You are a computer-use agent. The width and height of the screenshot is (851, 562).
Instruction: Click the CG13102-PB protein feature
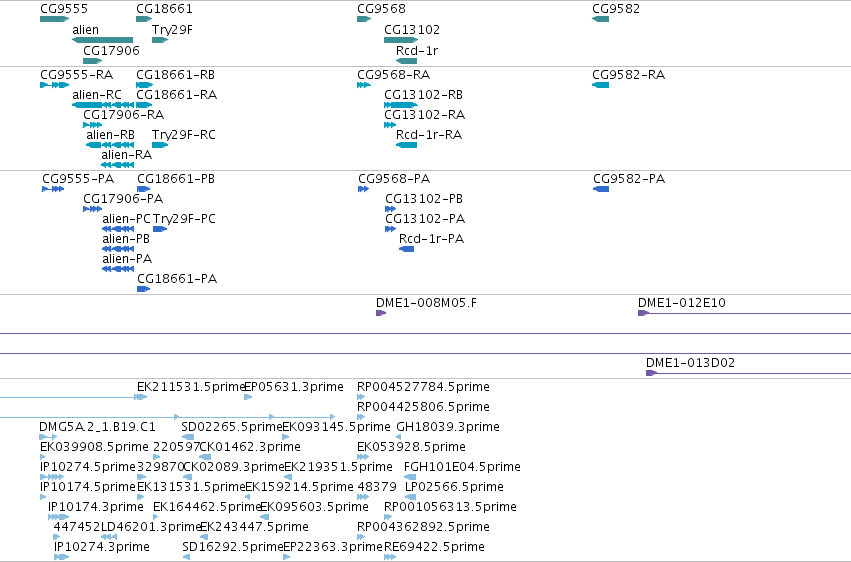click(x=390, y=209)
